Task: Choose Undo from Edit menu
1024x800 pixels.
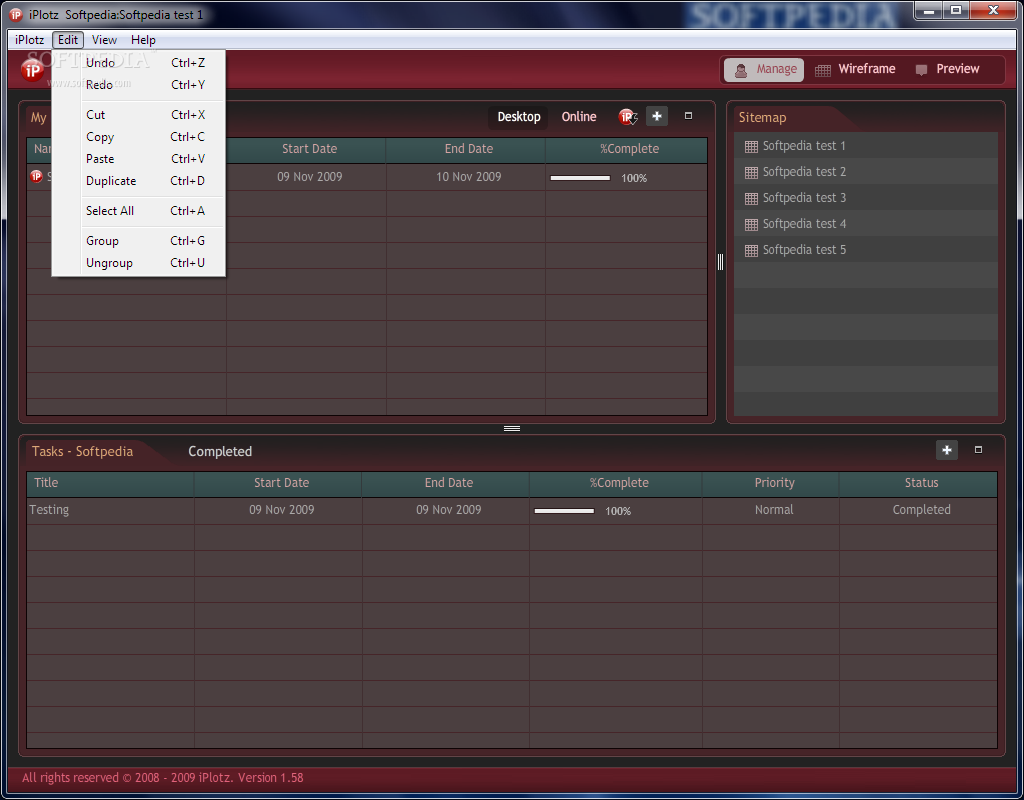Action: pyautogui.click(x=138, y=63)
